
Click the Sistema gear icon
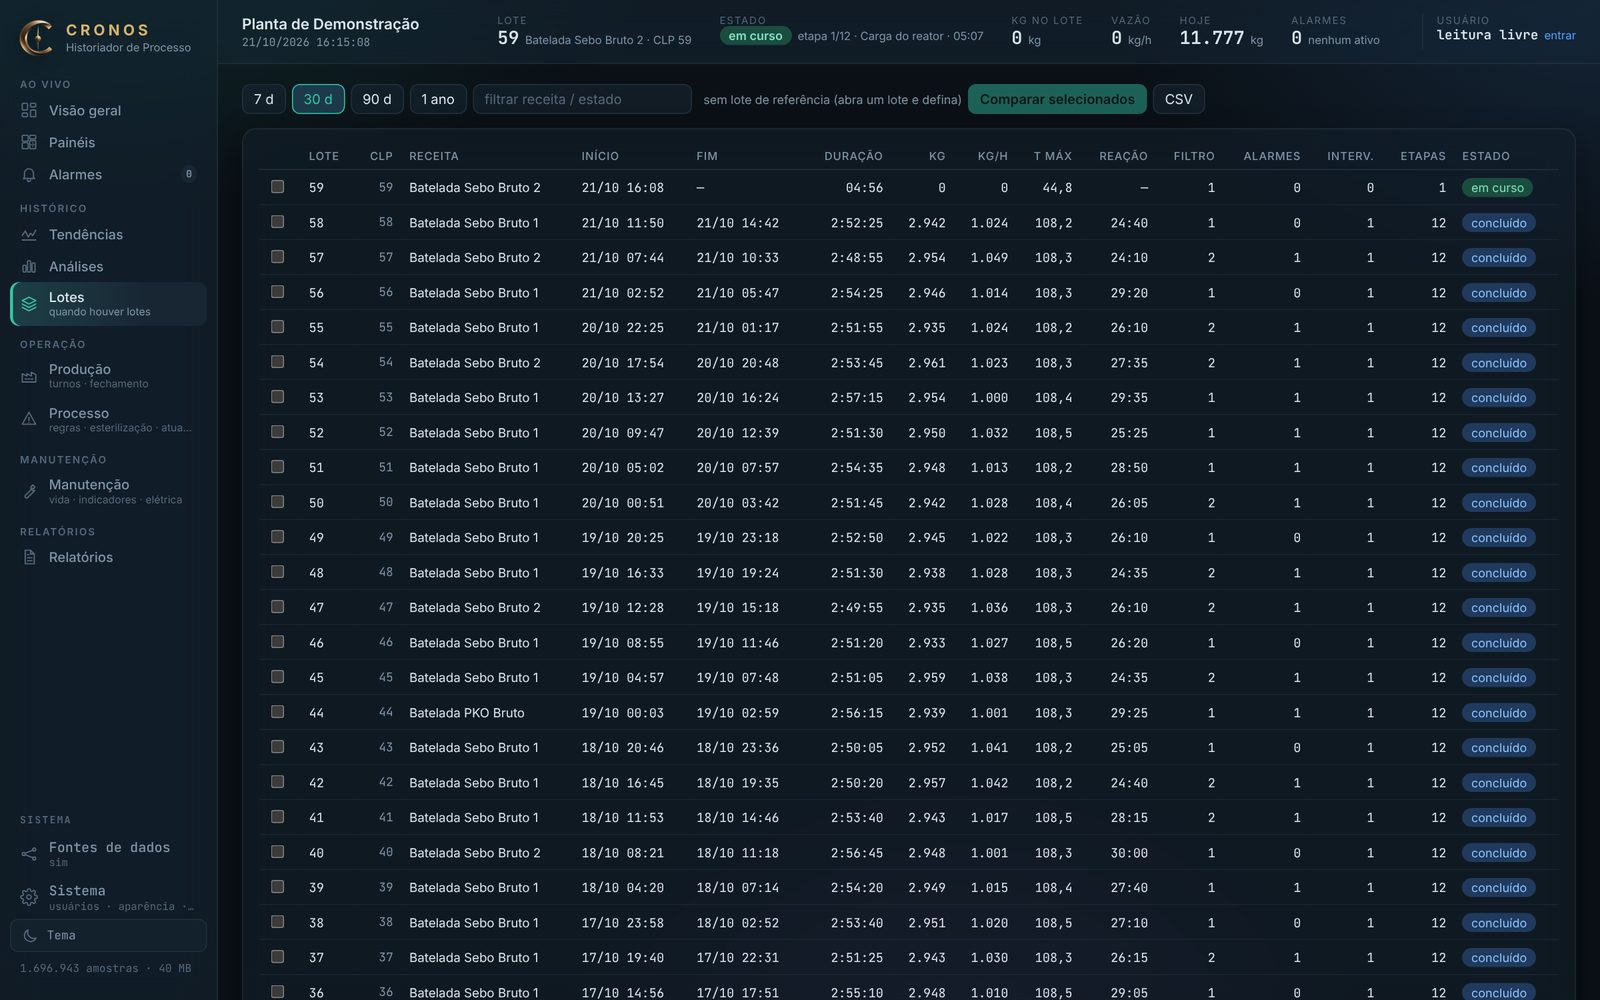pos(29,897)
